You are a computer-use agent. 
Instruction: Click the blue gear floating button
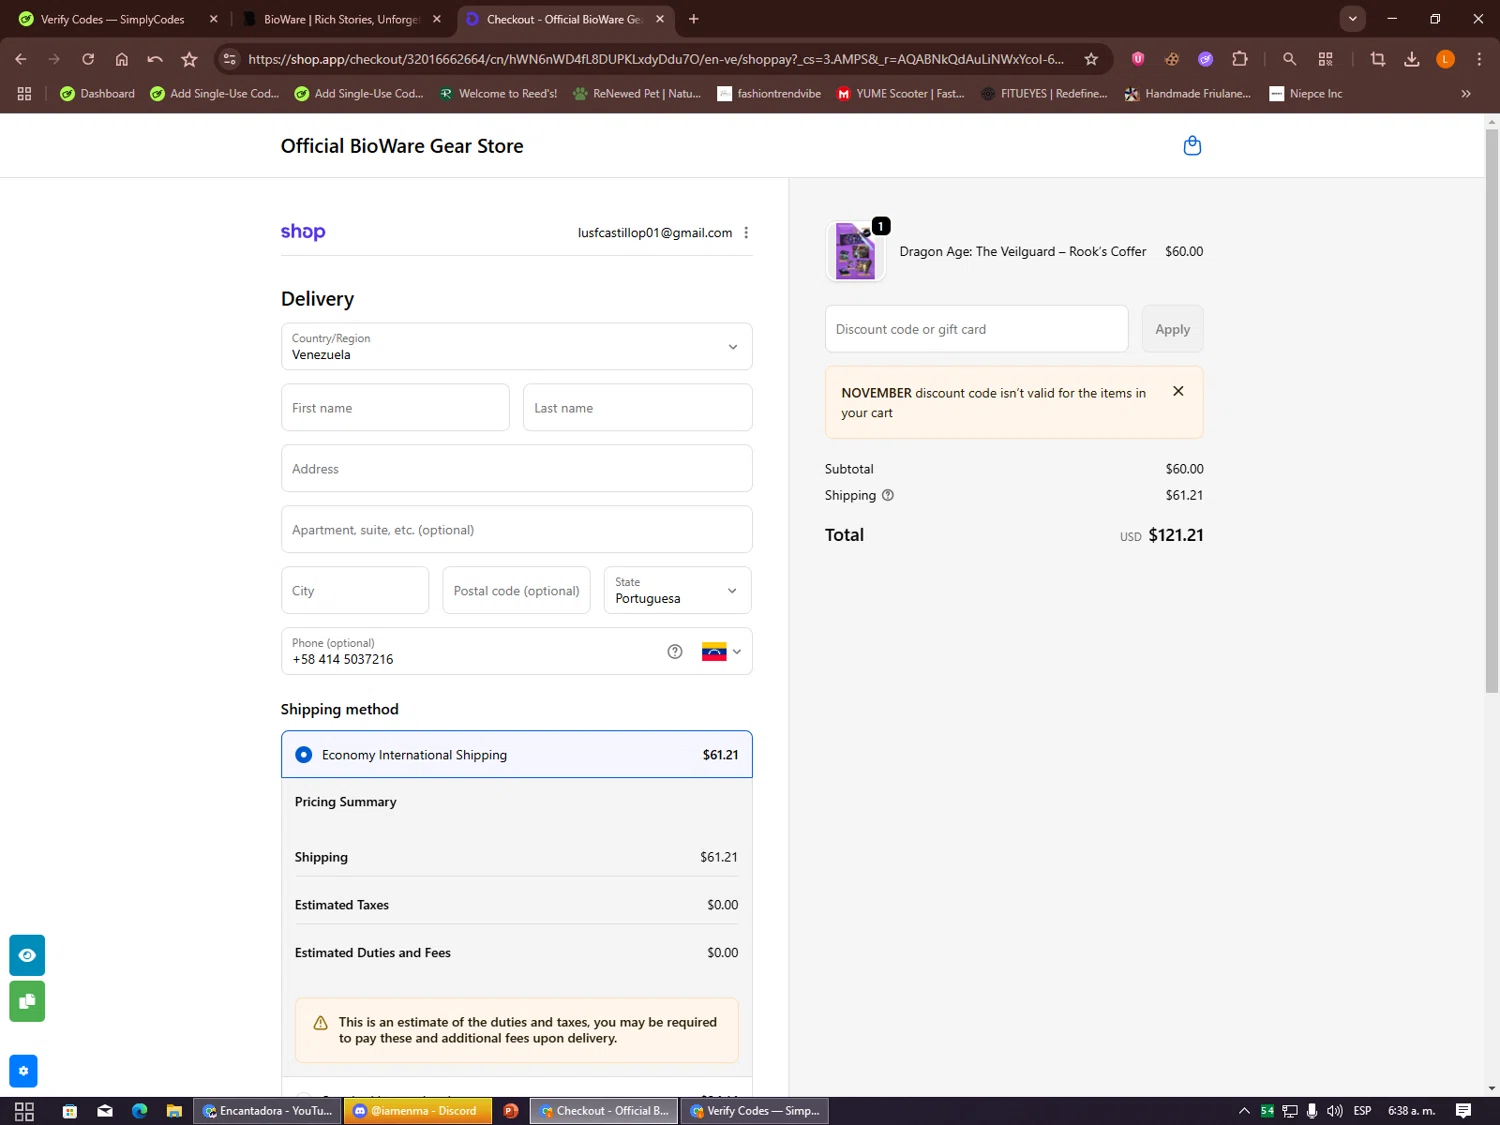[23, 1071]
